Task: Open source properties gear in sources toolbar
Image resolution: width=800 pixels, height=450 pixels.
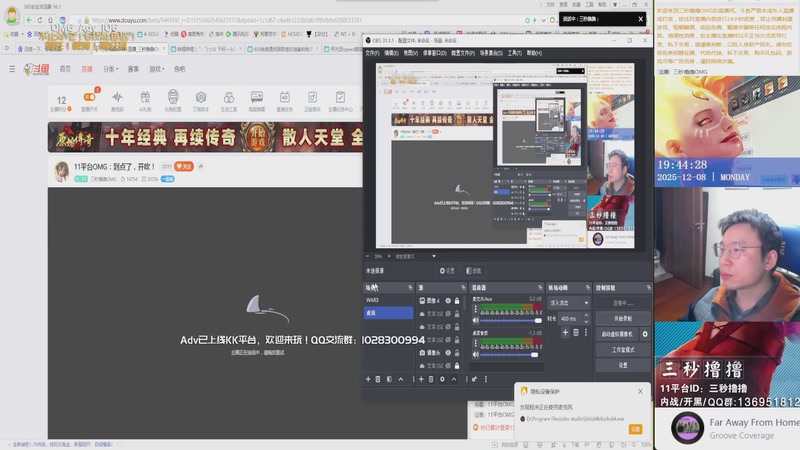Action: click(x=442, y=379)
